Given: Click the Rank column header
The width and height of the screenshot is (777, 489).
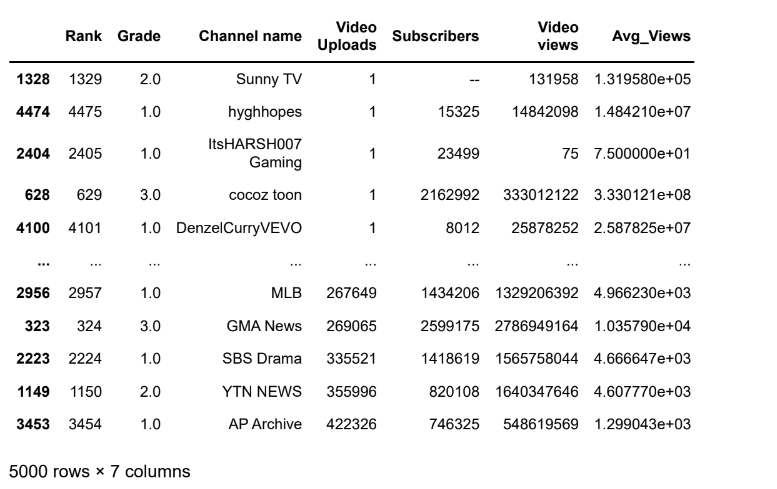Looking at the screenshot, I should (83, 36).
